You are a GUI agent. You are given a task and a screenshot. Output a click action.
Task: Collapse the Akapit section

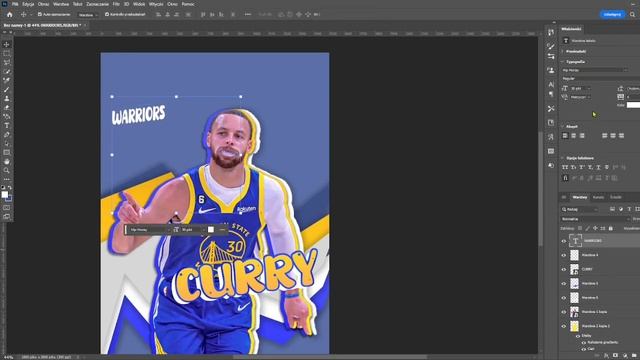tap(563, 127)
